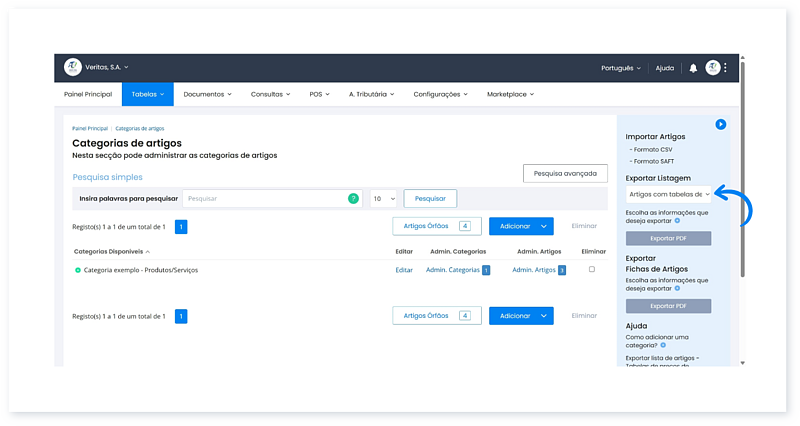Expand the top Adicionar button arrow

[x=543, y=227]
